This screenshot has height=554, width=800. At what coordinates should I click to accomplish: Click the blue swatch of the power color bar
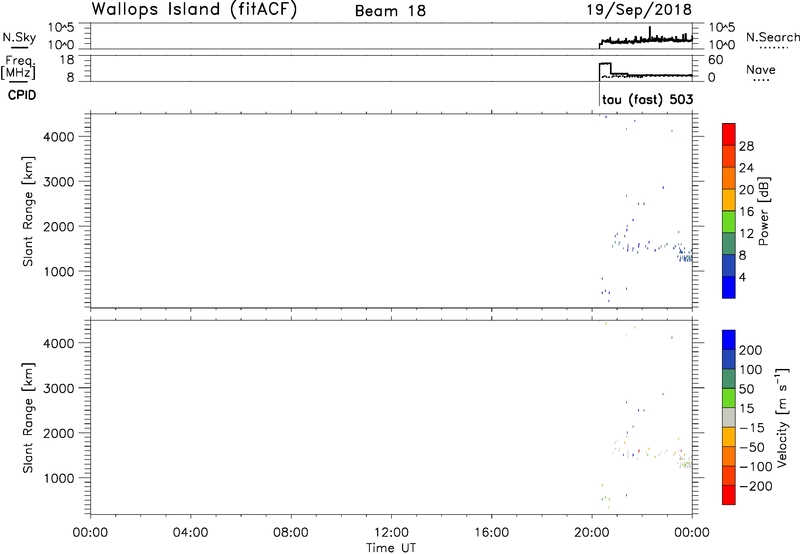[729, 287]
